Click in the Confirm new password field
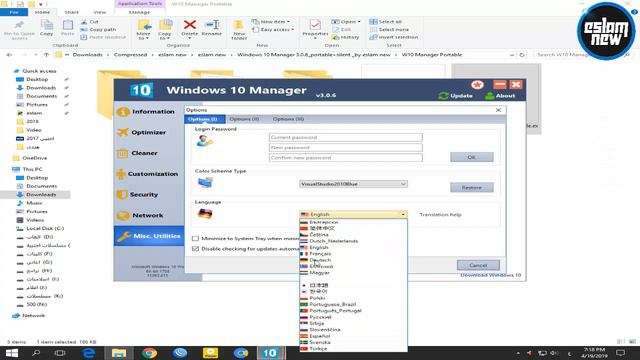 pyautogui.click(x=346, y=158)
